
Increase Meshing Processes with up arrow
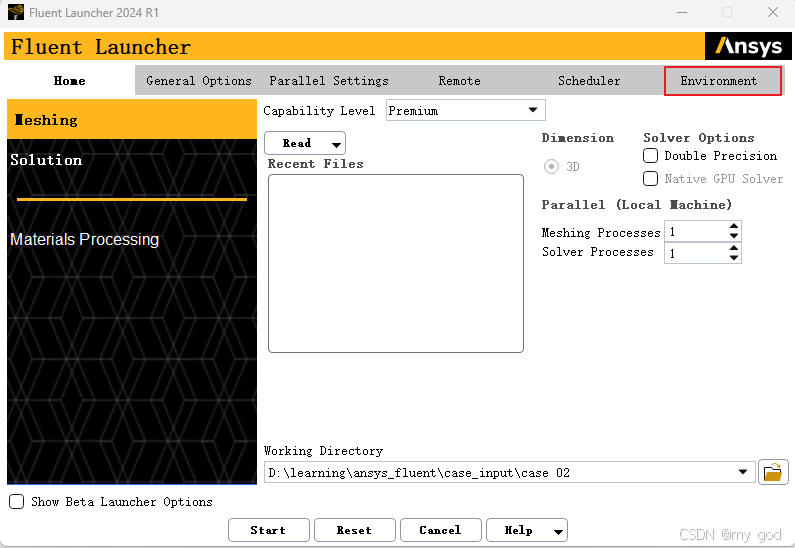[x=734, y=226]
